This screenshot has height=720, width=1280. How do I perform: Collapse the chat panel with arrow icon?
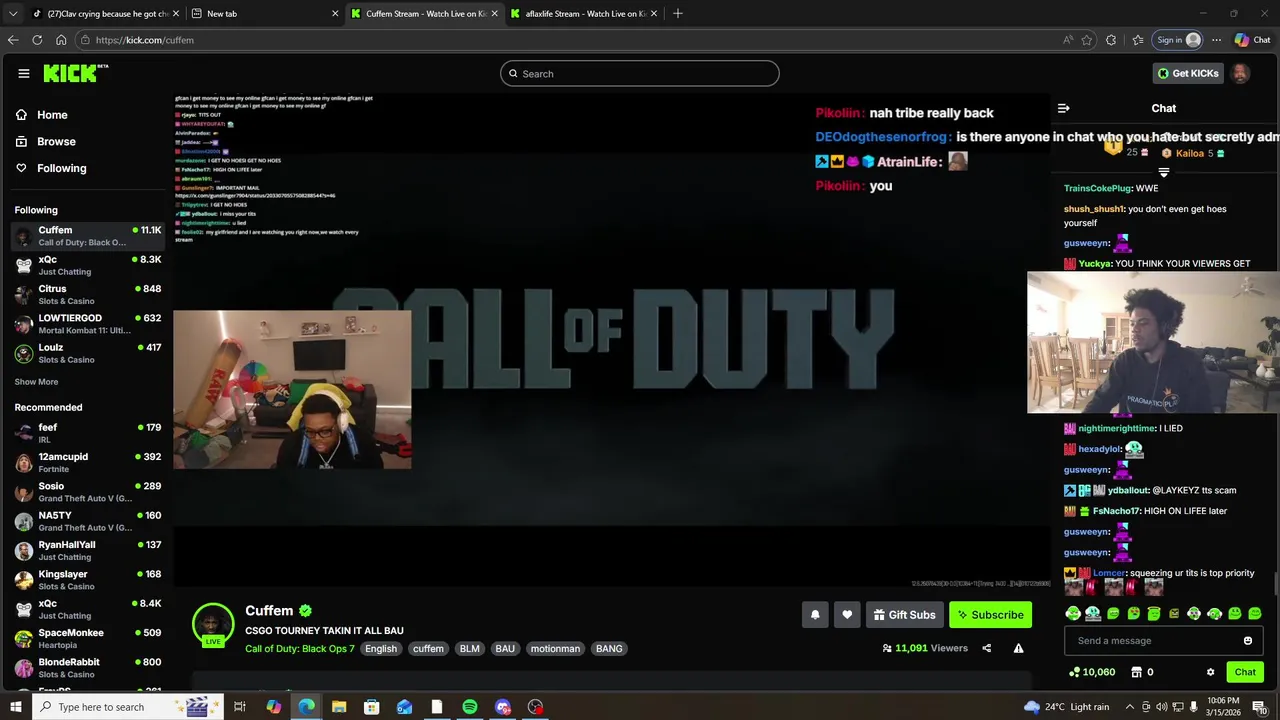pos(1064,108)
